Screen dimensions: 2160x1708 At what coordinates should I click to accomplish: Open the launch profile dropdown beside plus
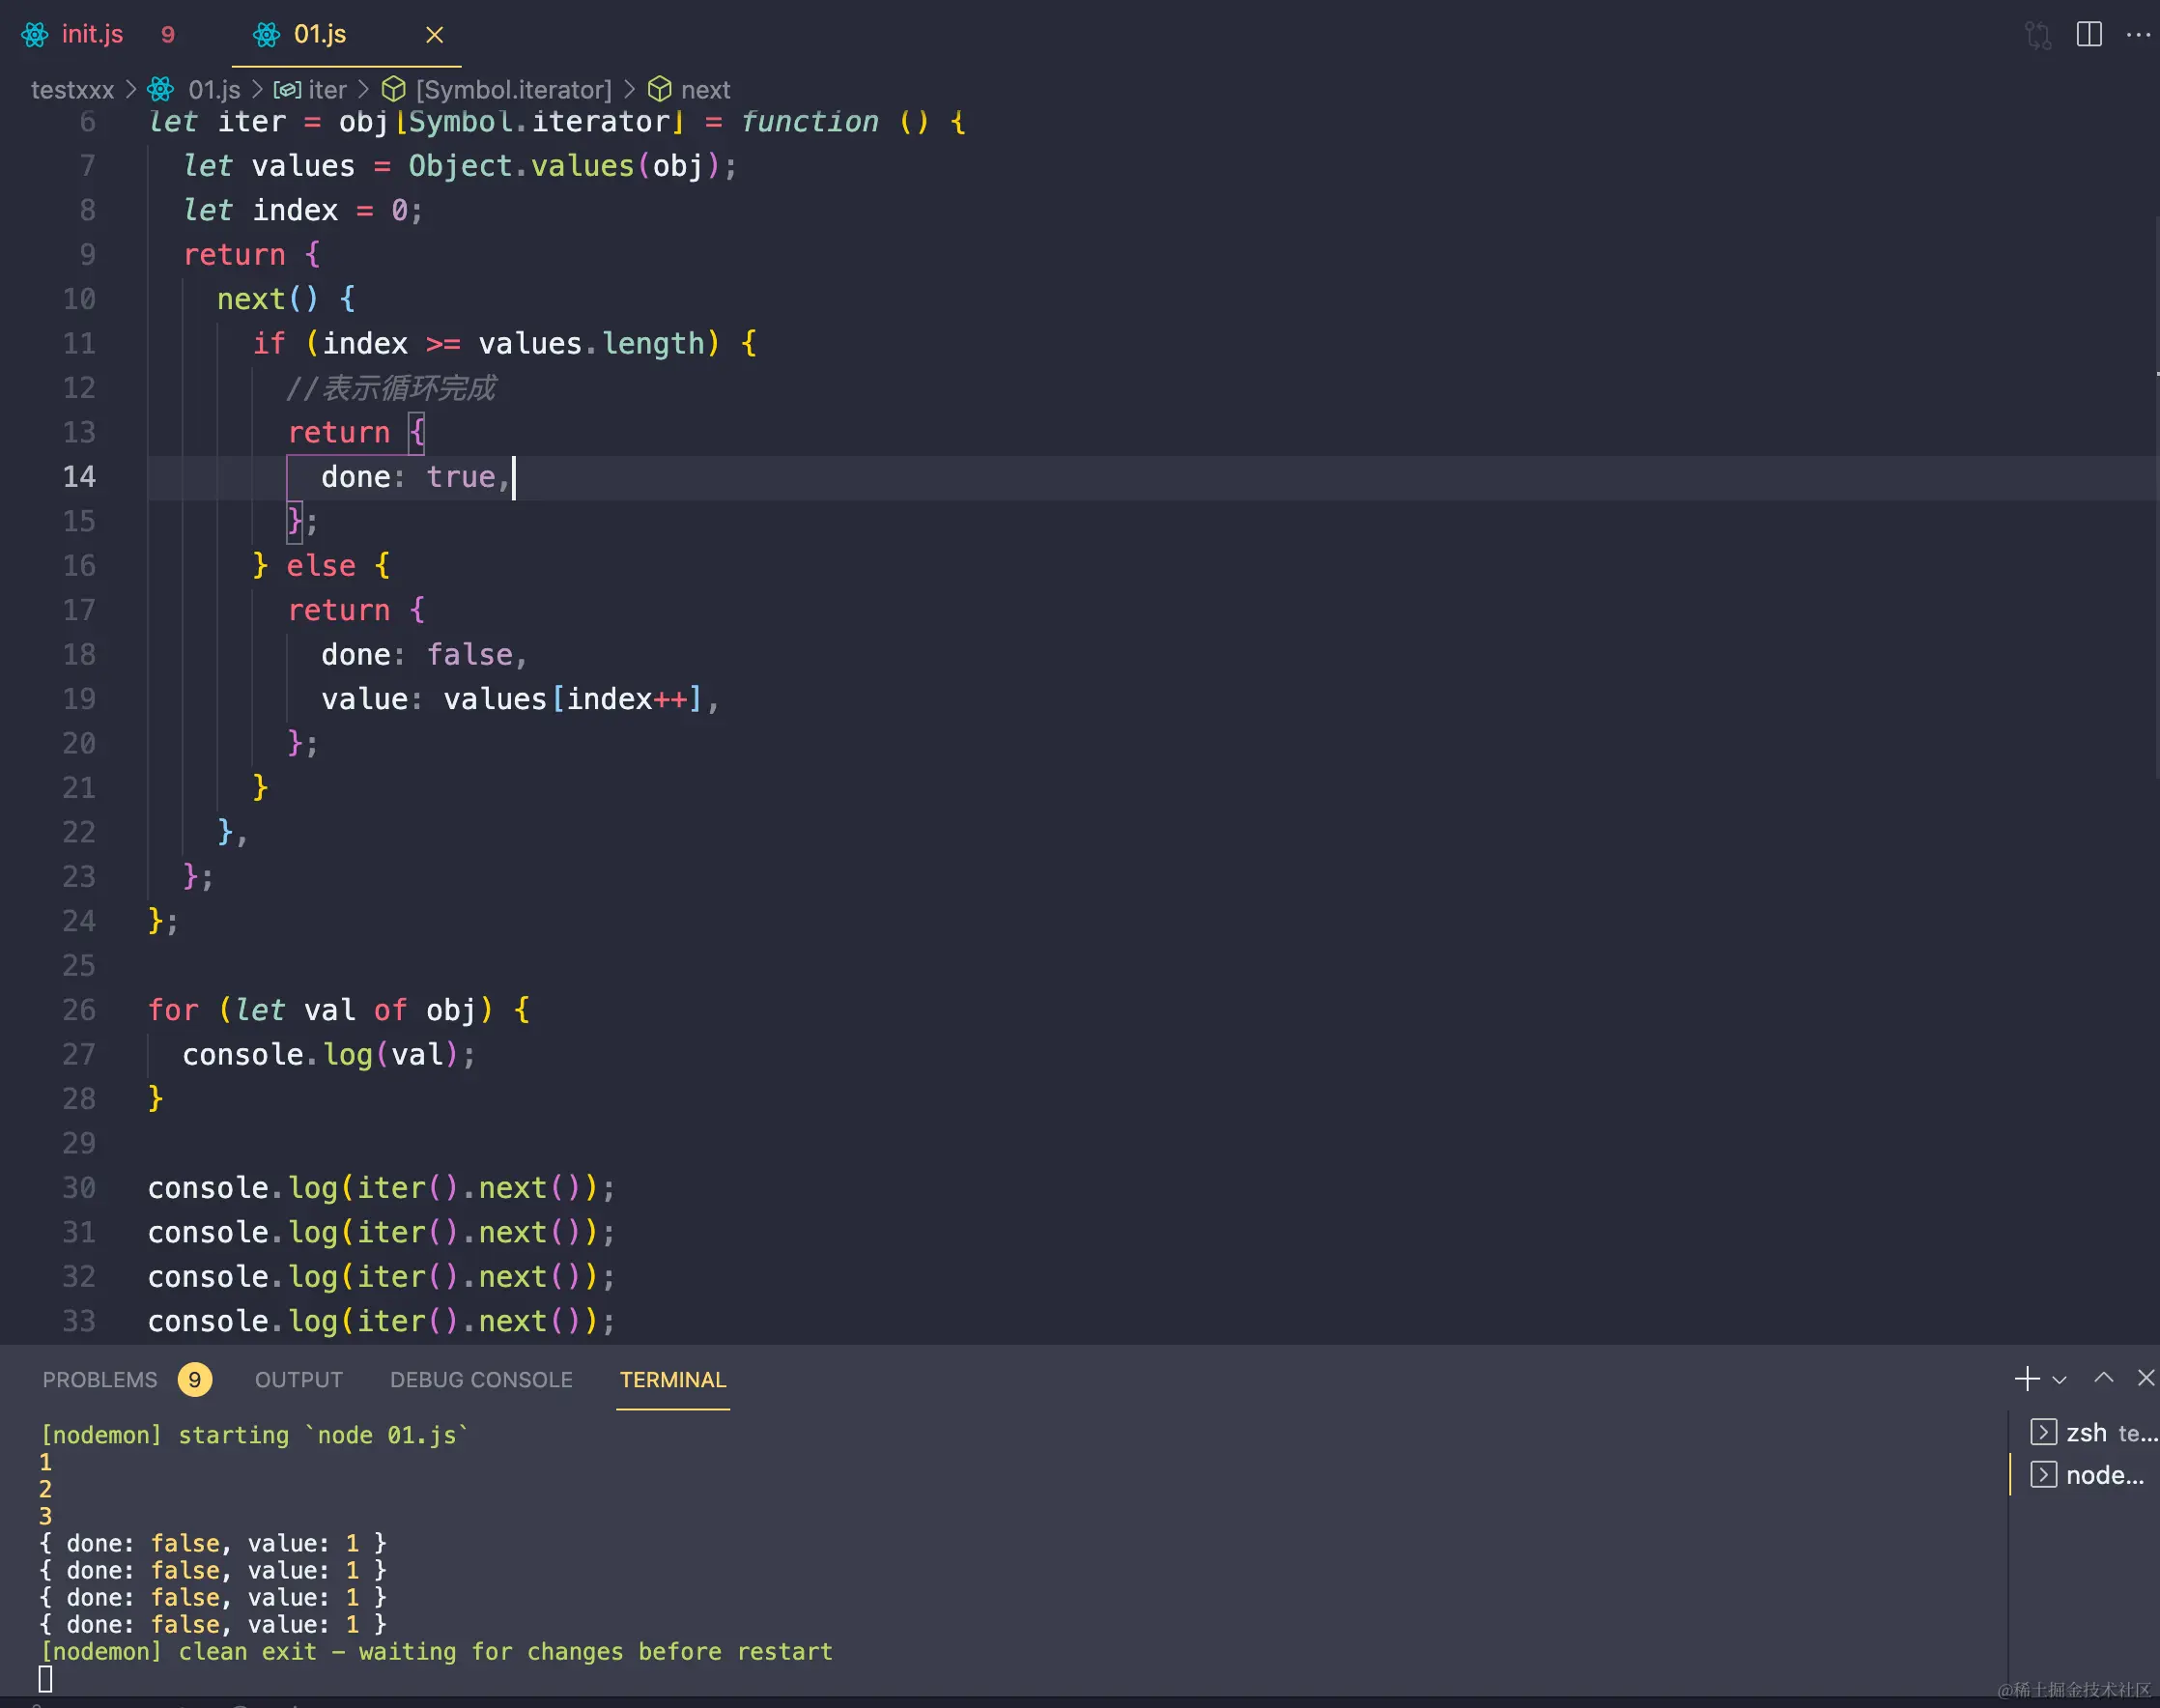(2059, 1380)
